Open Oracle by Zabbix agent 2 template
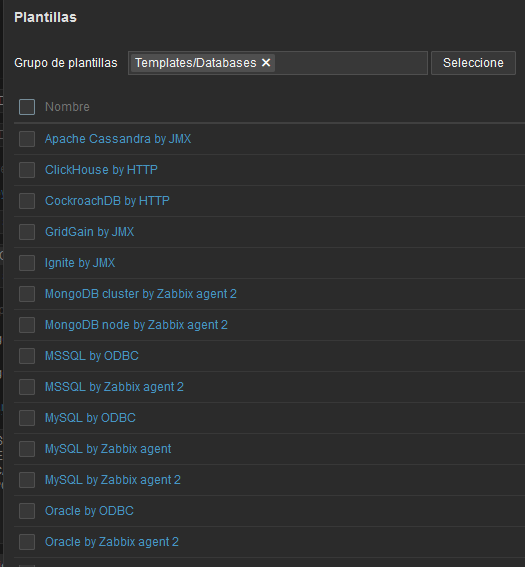Viewport: 525px width, 567px height. tap(112, 542)
